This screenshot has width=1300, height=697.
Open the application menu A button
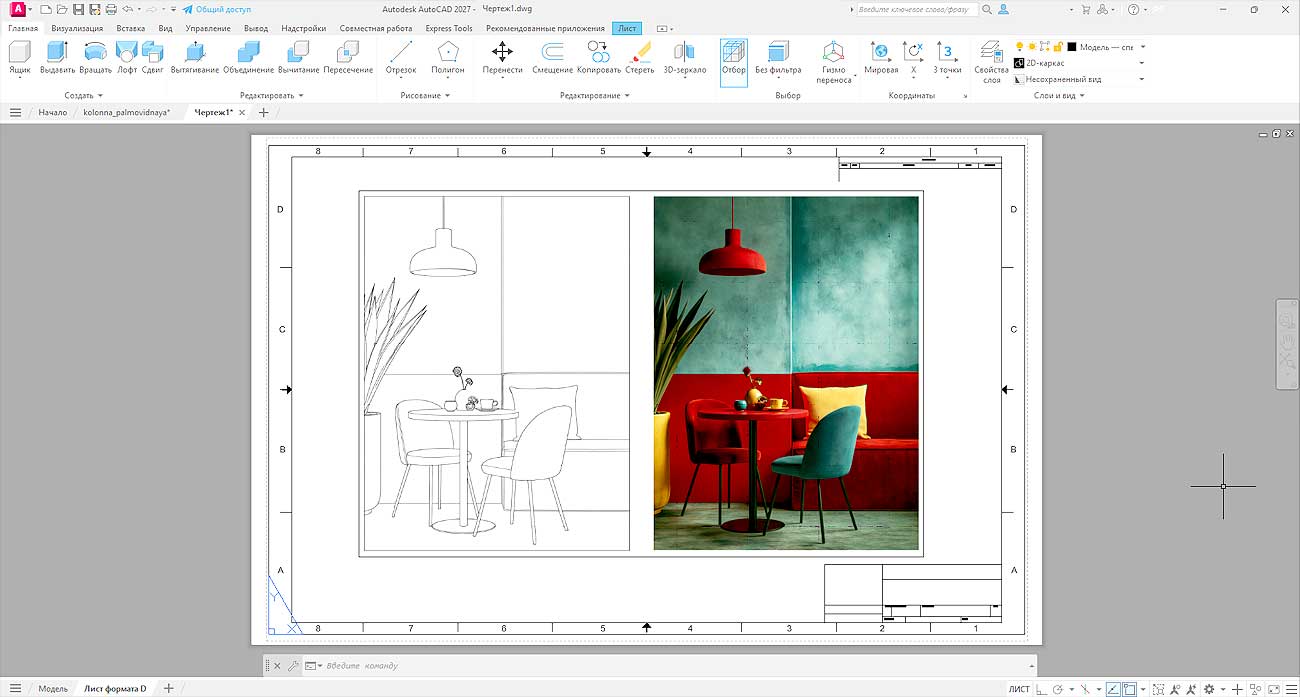(18, 9)
